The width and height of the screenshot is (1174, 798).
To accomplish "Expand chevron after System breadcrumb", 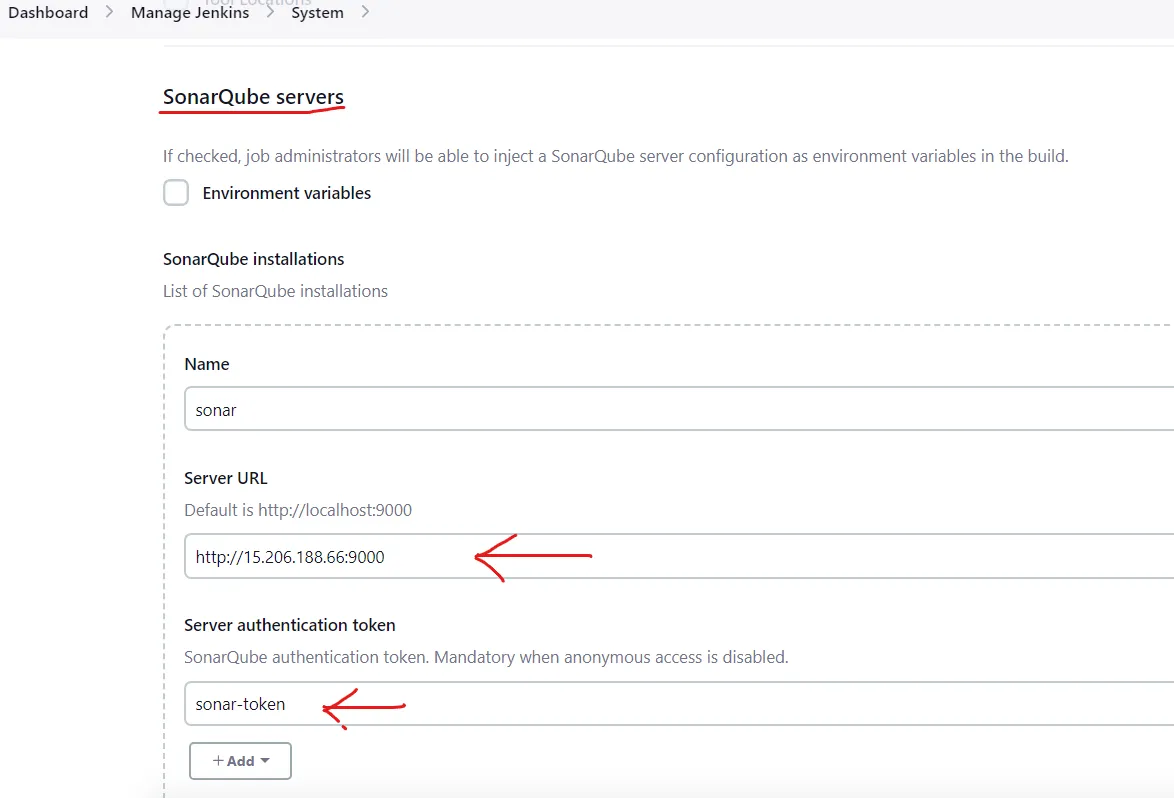I will 365,12.
